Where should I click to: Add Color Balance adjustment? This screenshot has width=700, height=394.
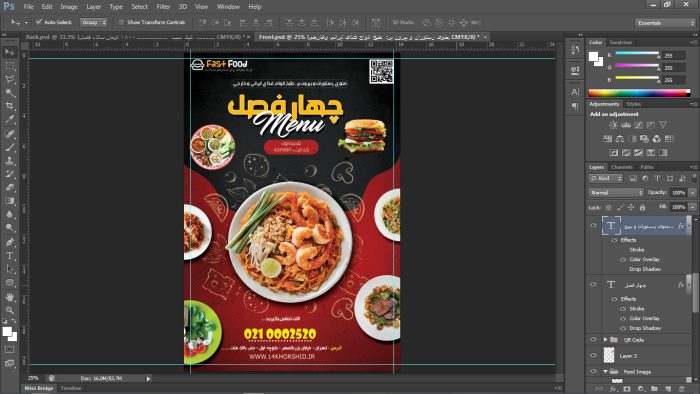620,139
